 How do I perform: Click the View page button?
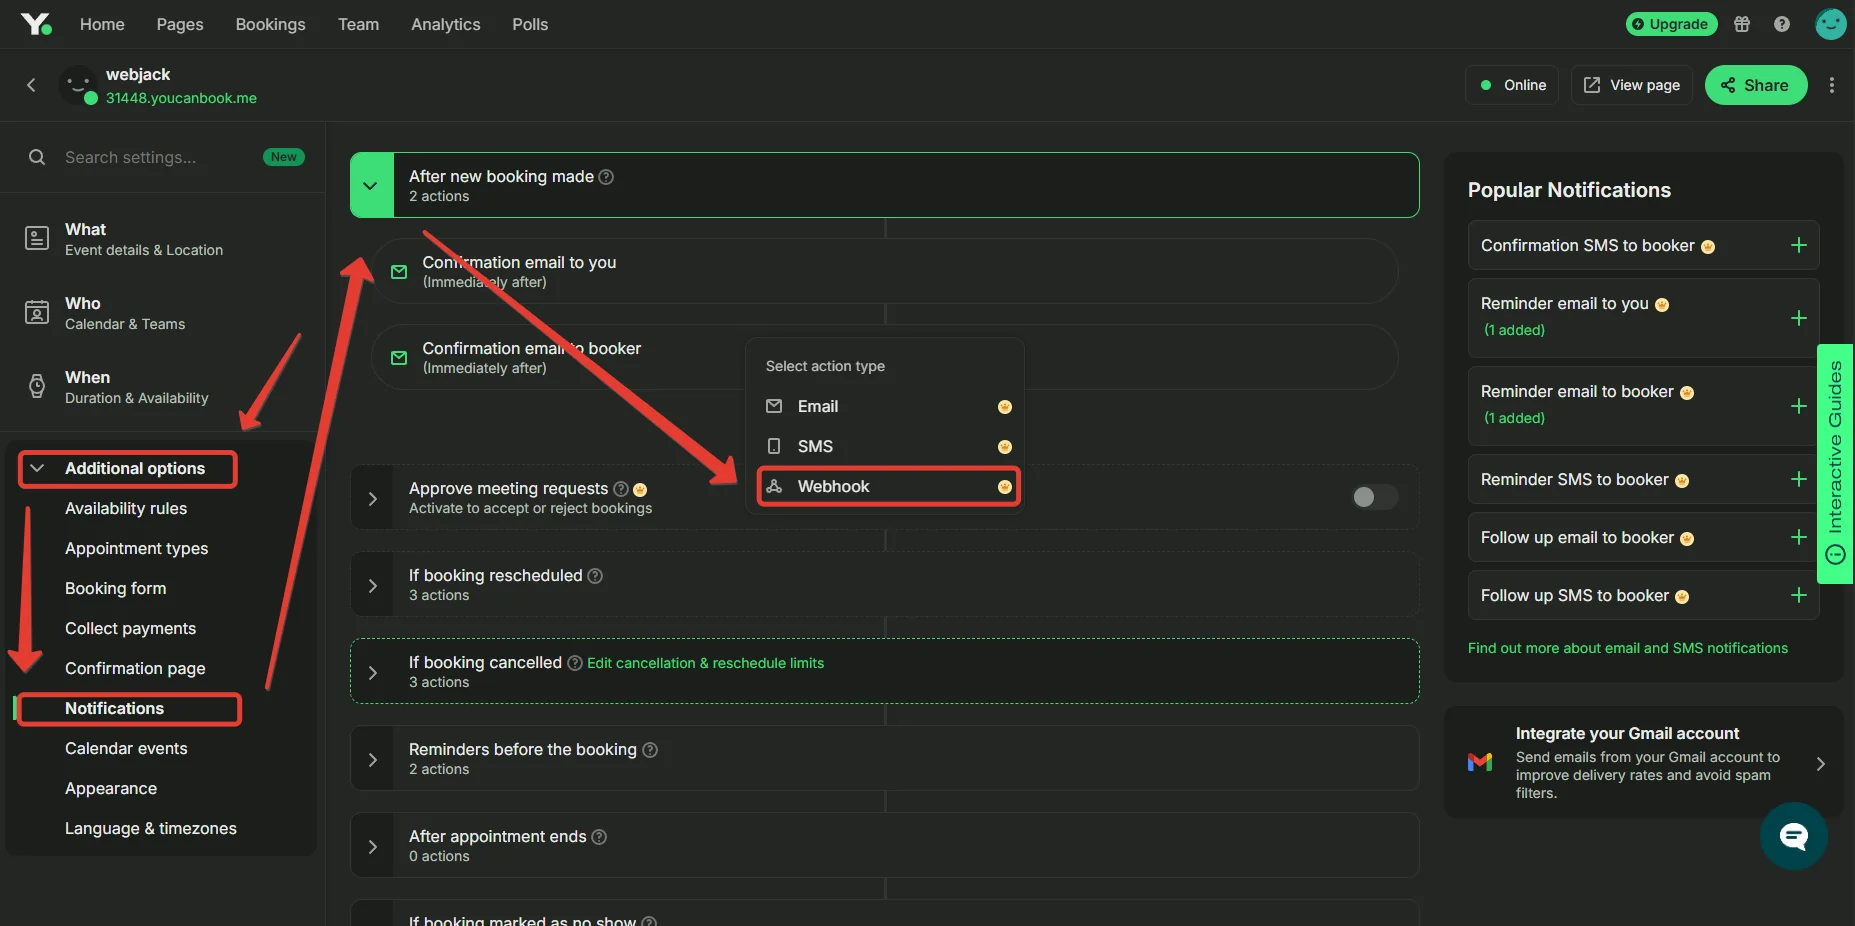(1631, 85)
